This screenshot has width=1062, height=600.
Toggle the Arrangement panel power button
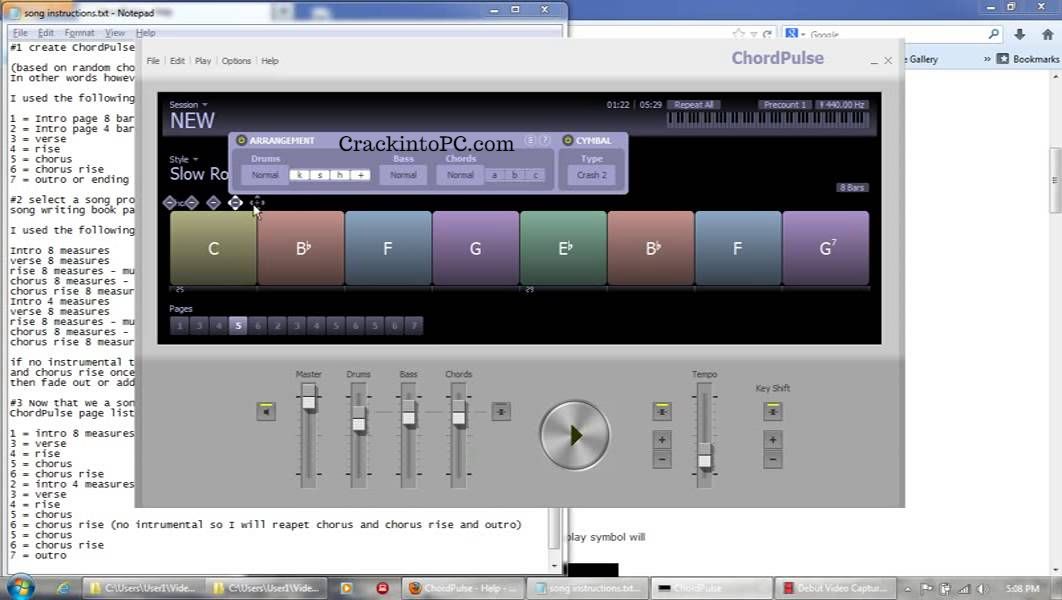tap(241, 140)
